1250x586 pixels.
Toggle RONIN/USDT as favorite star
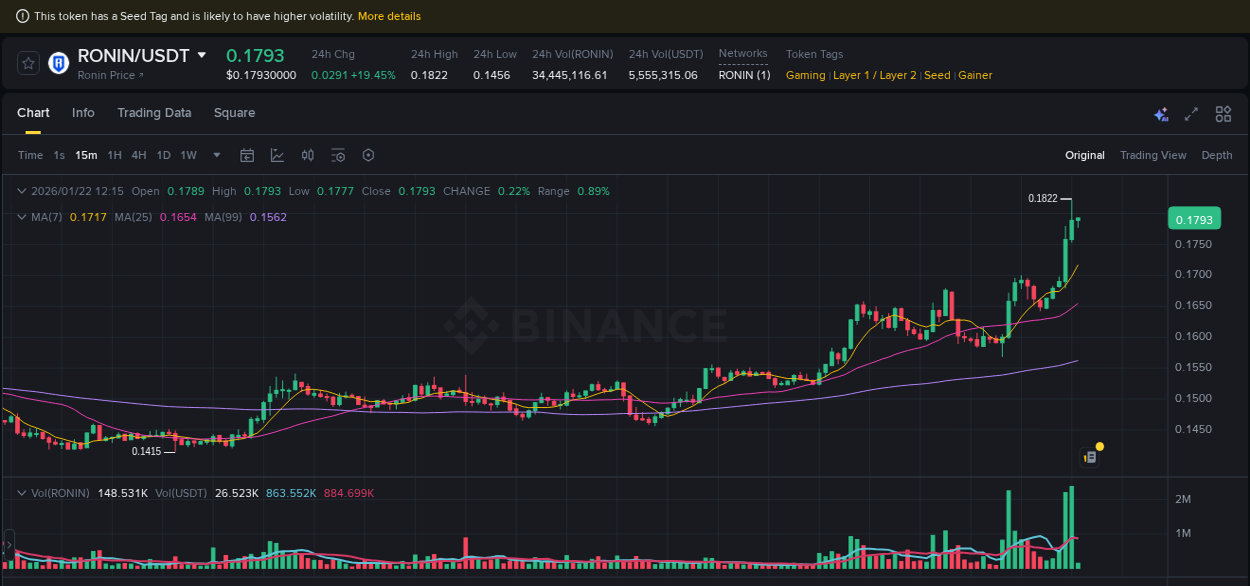[x=27, y=62]
